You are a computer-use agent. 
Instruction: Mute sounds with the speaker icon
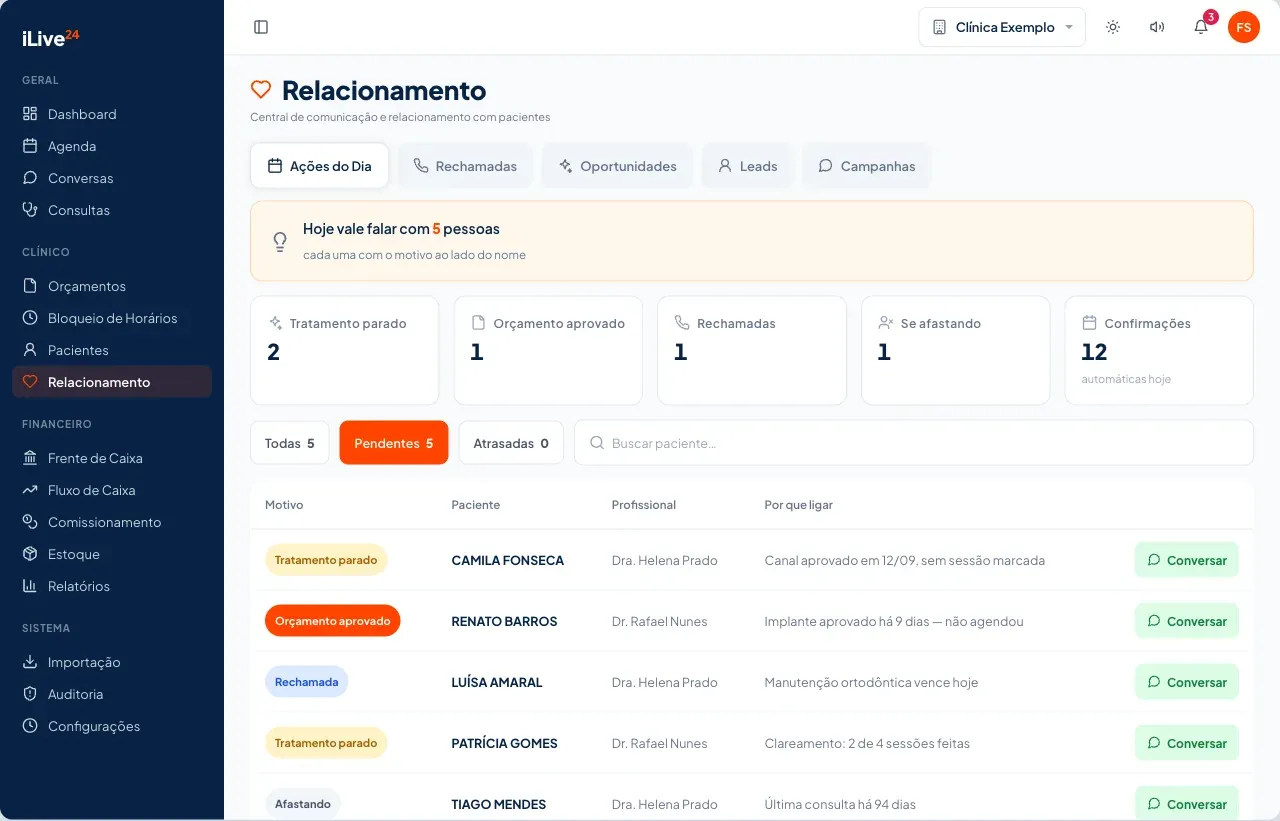tap(1157, 27)
